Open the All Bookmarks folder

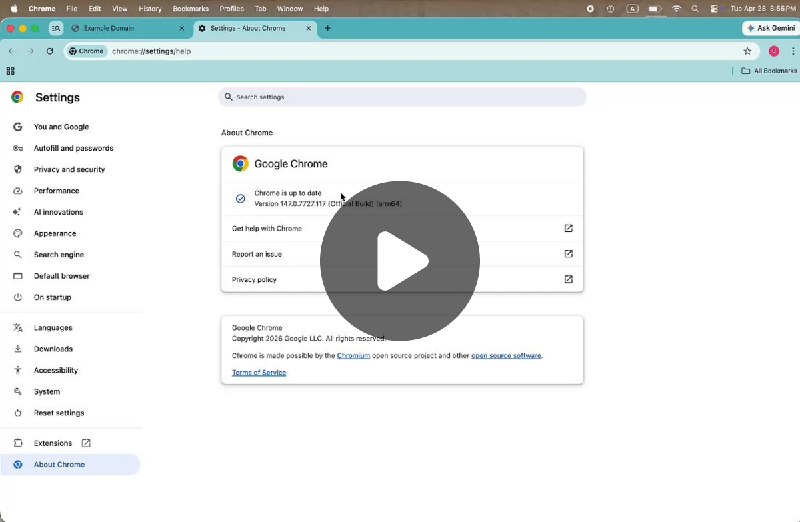[x=768, y=71]
